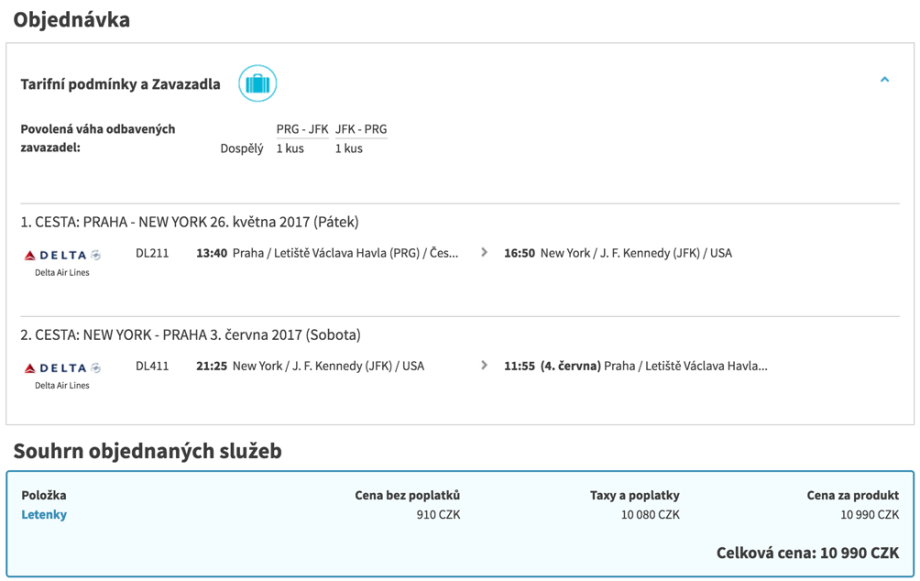Open the Letenky link in the summary
Image resolution: width=920 pixels, height=581 pixels.
(44, 515)
